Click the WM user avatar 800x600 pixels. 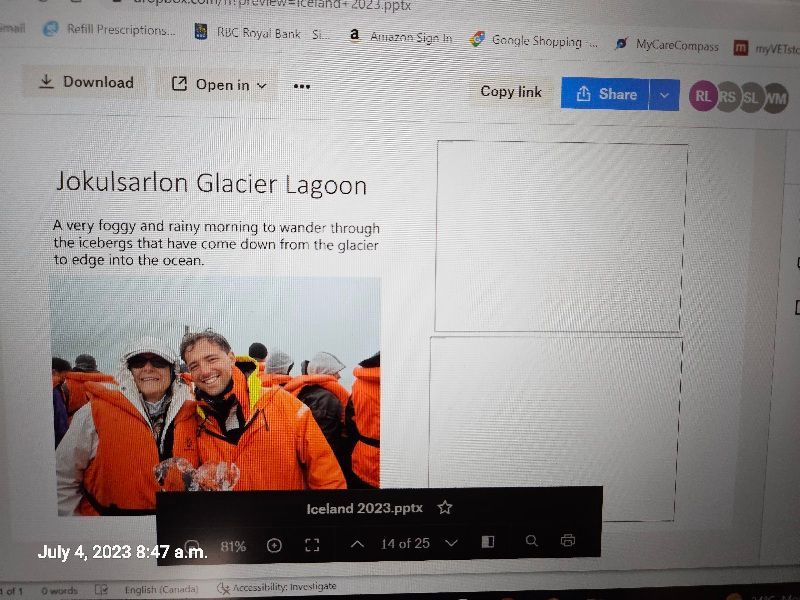pyautogui.click(x=776, y=98)
